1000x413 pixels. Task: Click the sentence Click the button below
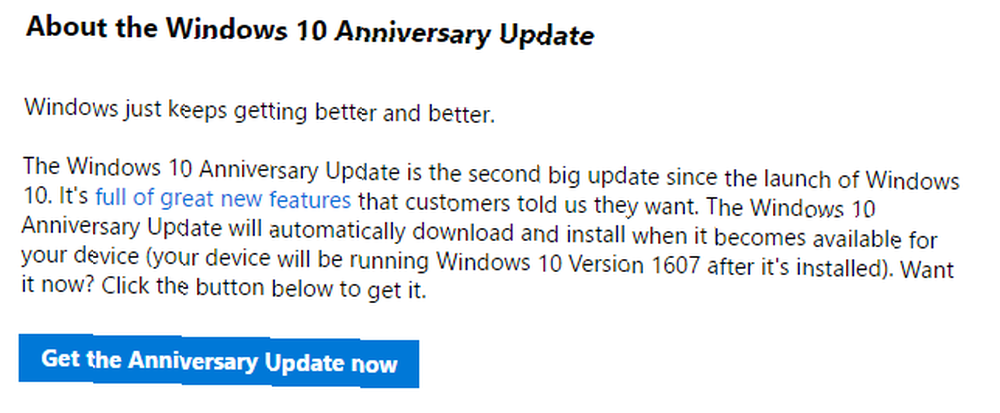tap(263, 288)
